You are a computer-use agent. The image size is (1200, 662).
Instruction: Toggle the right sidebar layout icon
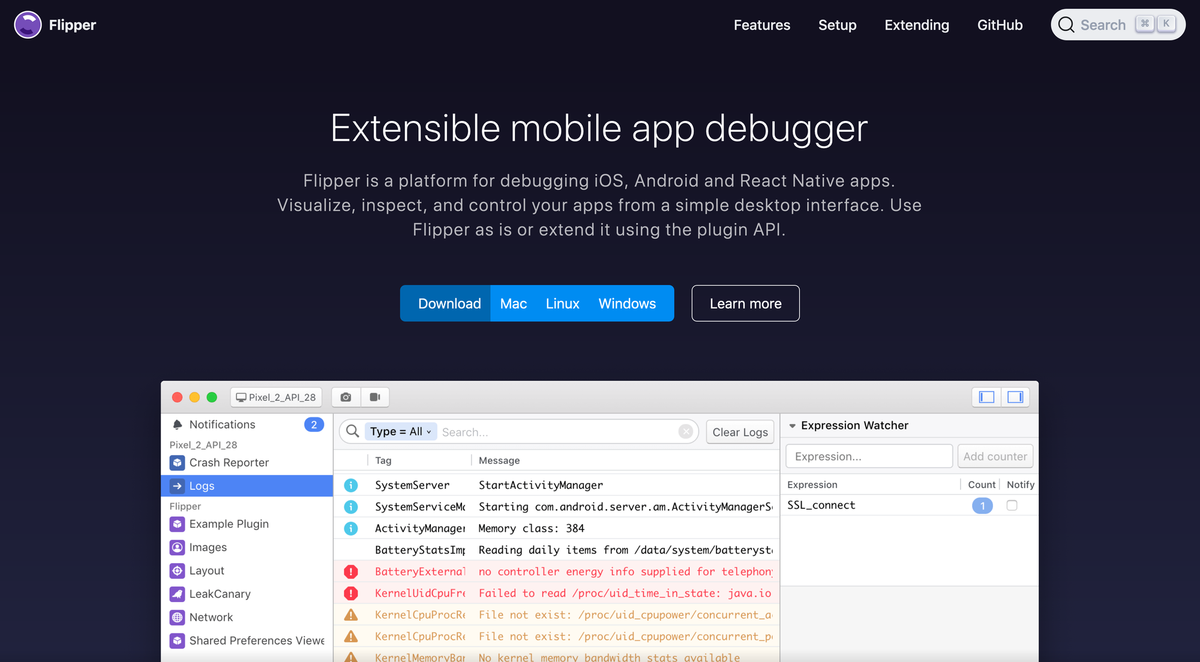(1015, 397)
